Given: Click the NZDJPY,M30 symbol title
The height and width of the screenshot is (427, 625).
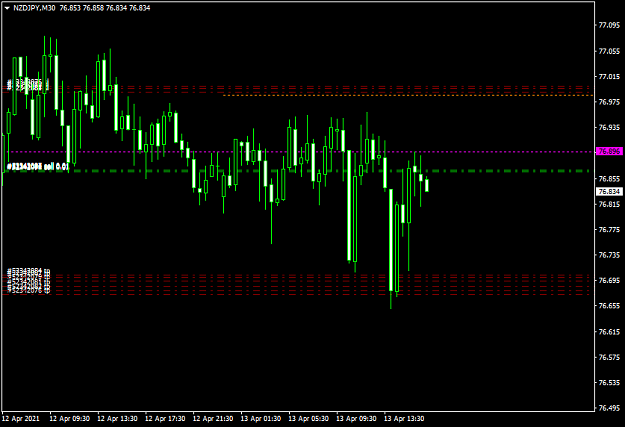Looking at the screenshot, I should tap(34, 8).
